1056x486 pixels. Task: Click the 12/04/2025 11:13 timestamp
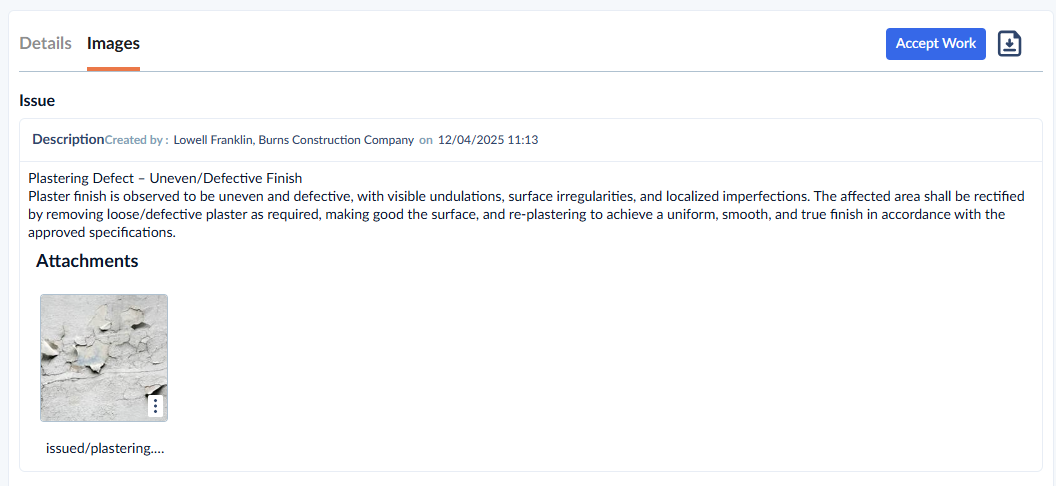(488, 140)
